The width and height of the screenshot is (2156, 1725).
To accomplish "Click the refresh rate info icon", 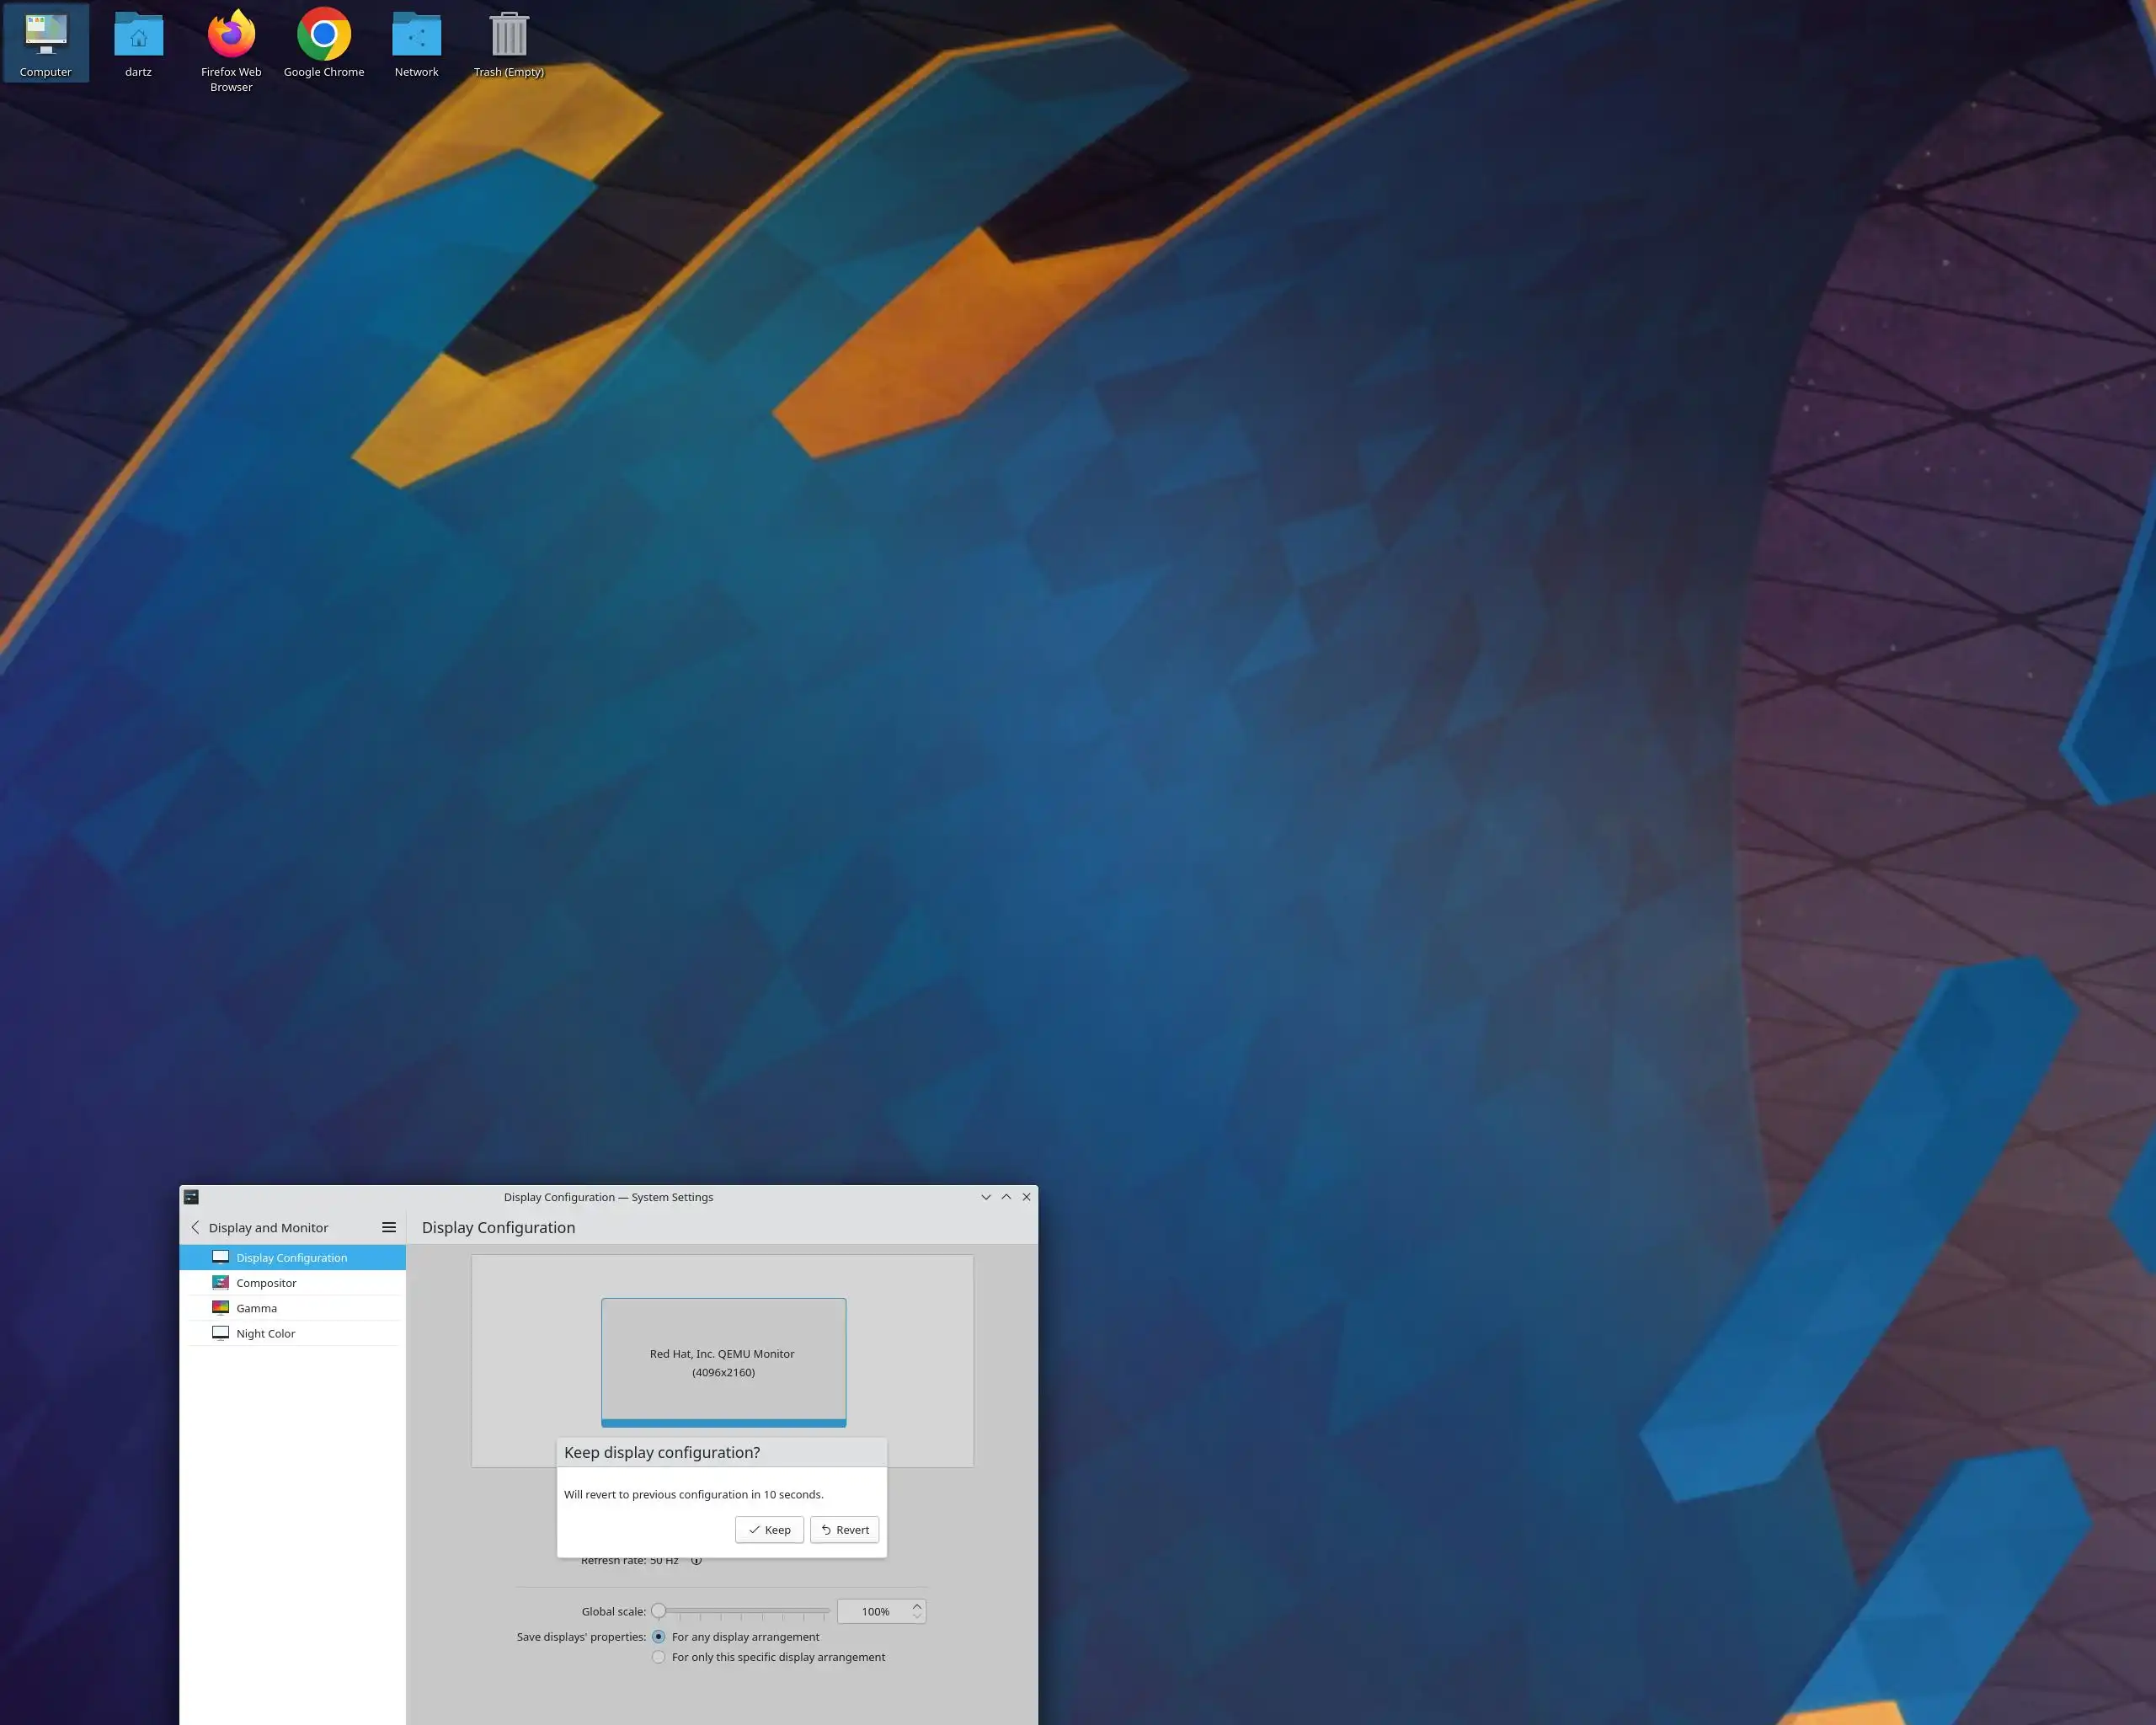I will (x=696, y=1561).
